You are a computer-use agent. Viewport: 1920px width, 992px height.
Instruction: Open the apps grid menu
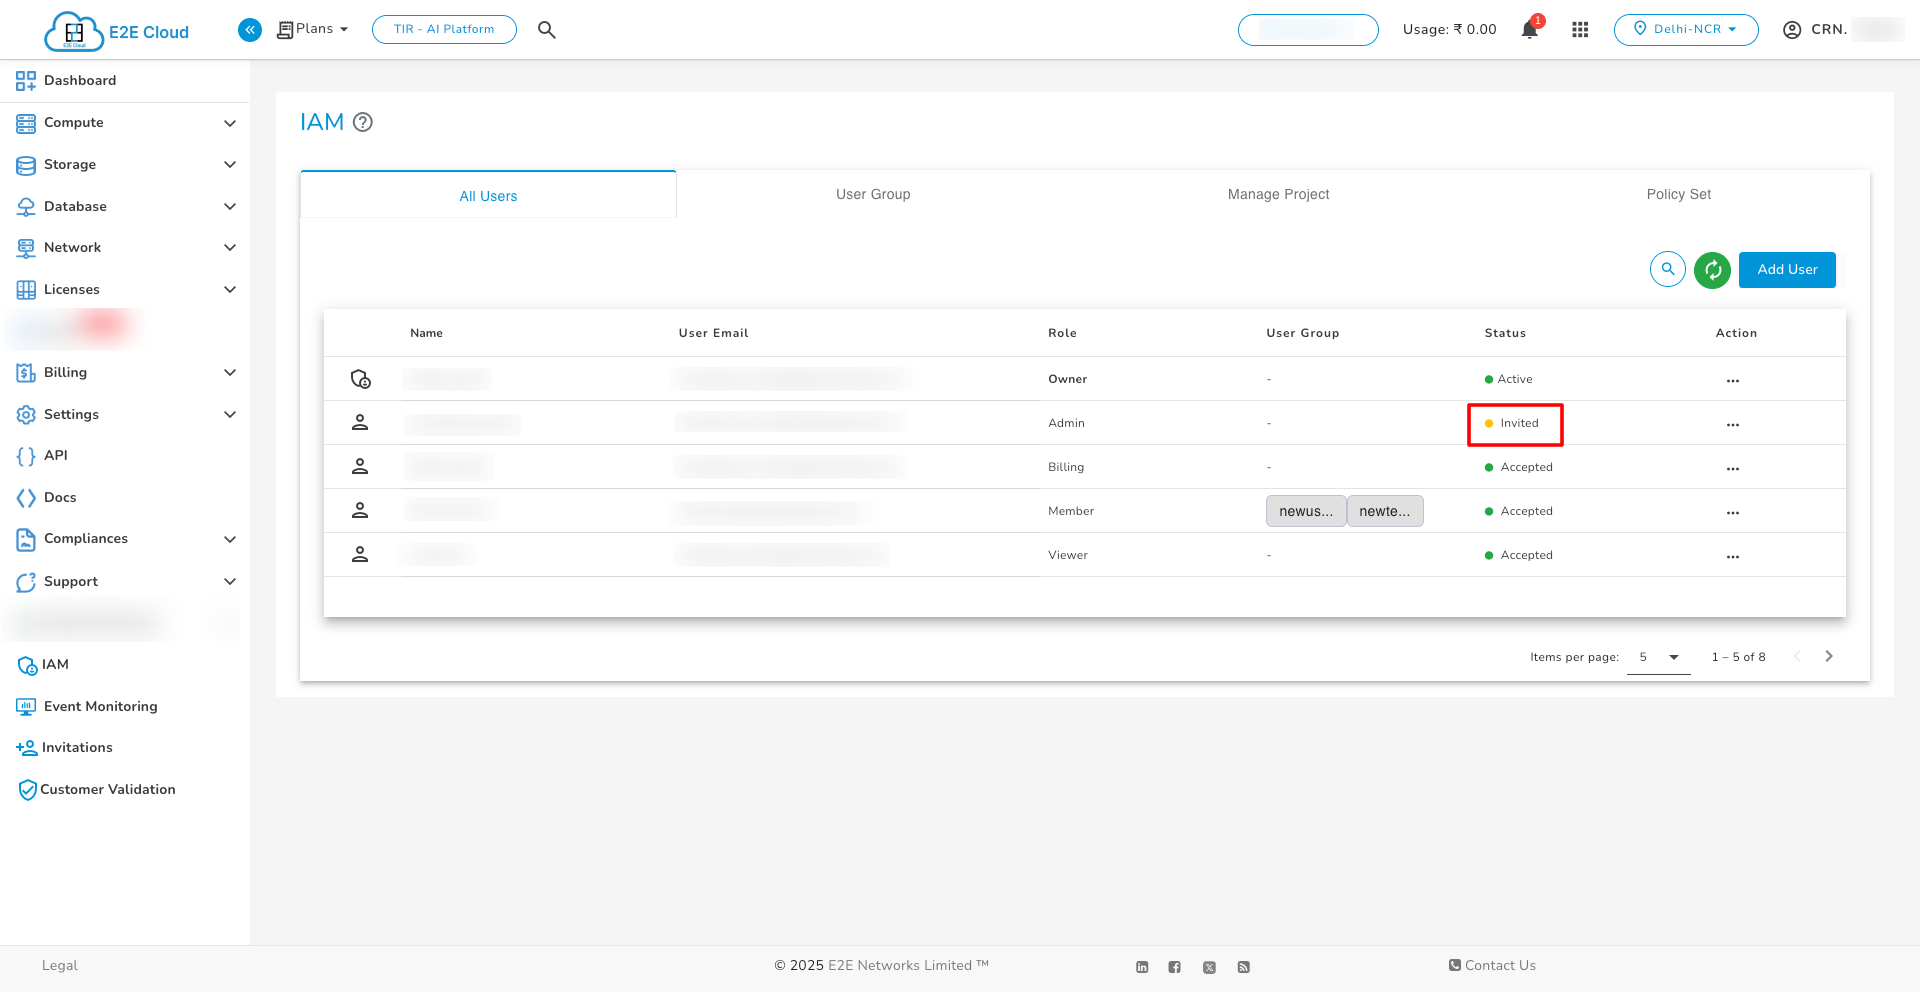(1580, 29)
